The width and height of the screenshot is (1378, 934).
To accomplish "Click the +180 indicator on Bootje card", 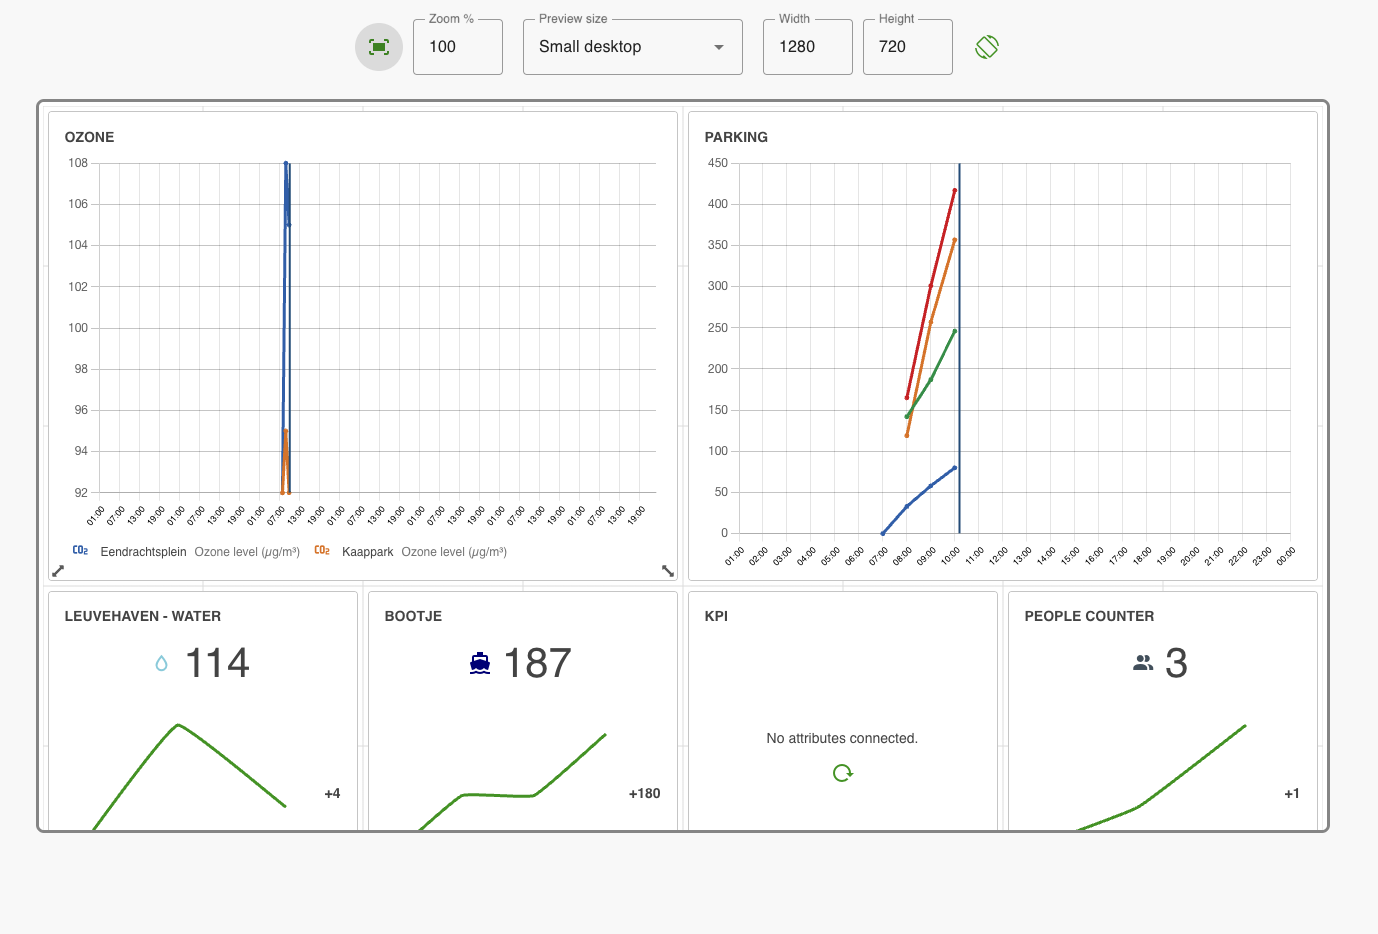I will point(644,793).
